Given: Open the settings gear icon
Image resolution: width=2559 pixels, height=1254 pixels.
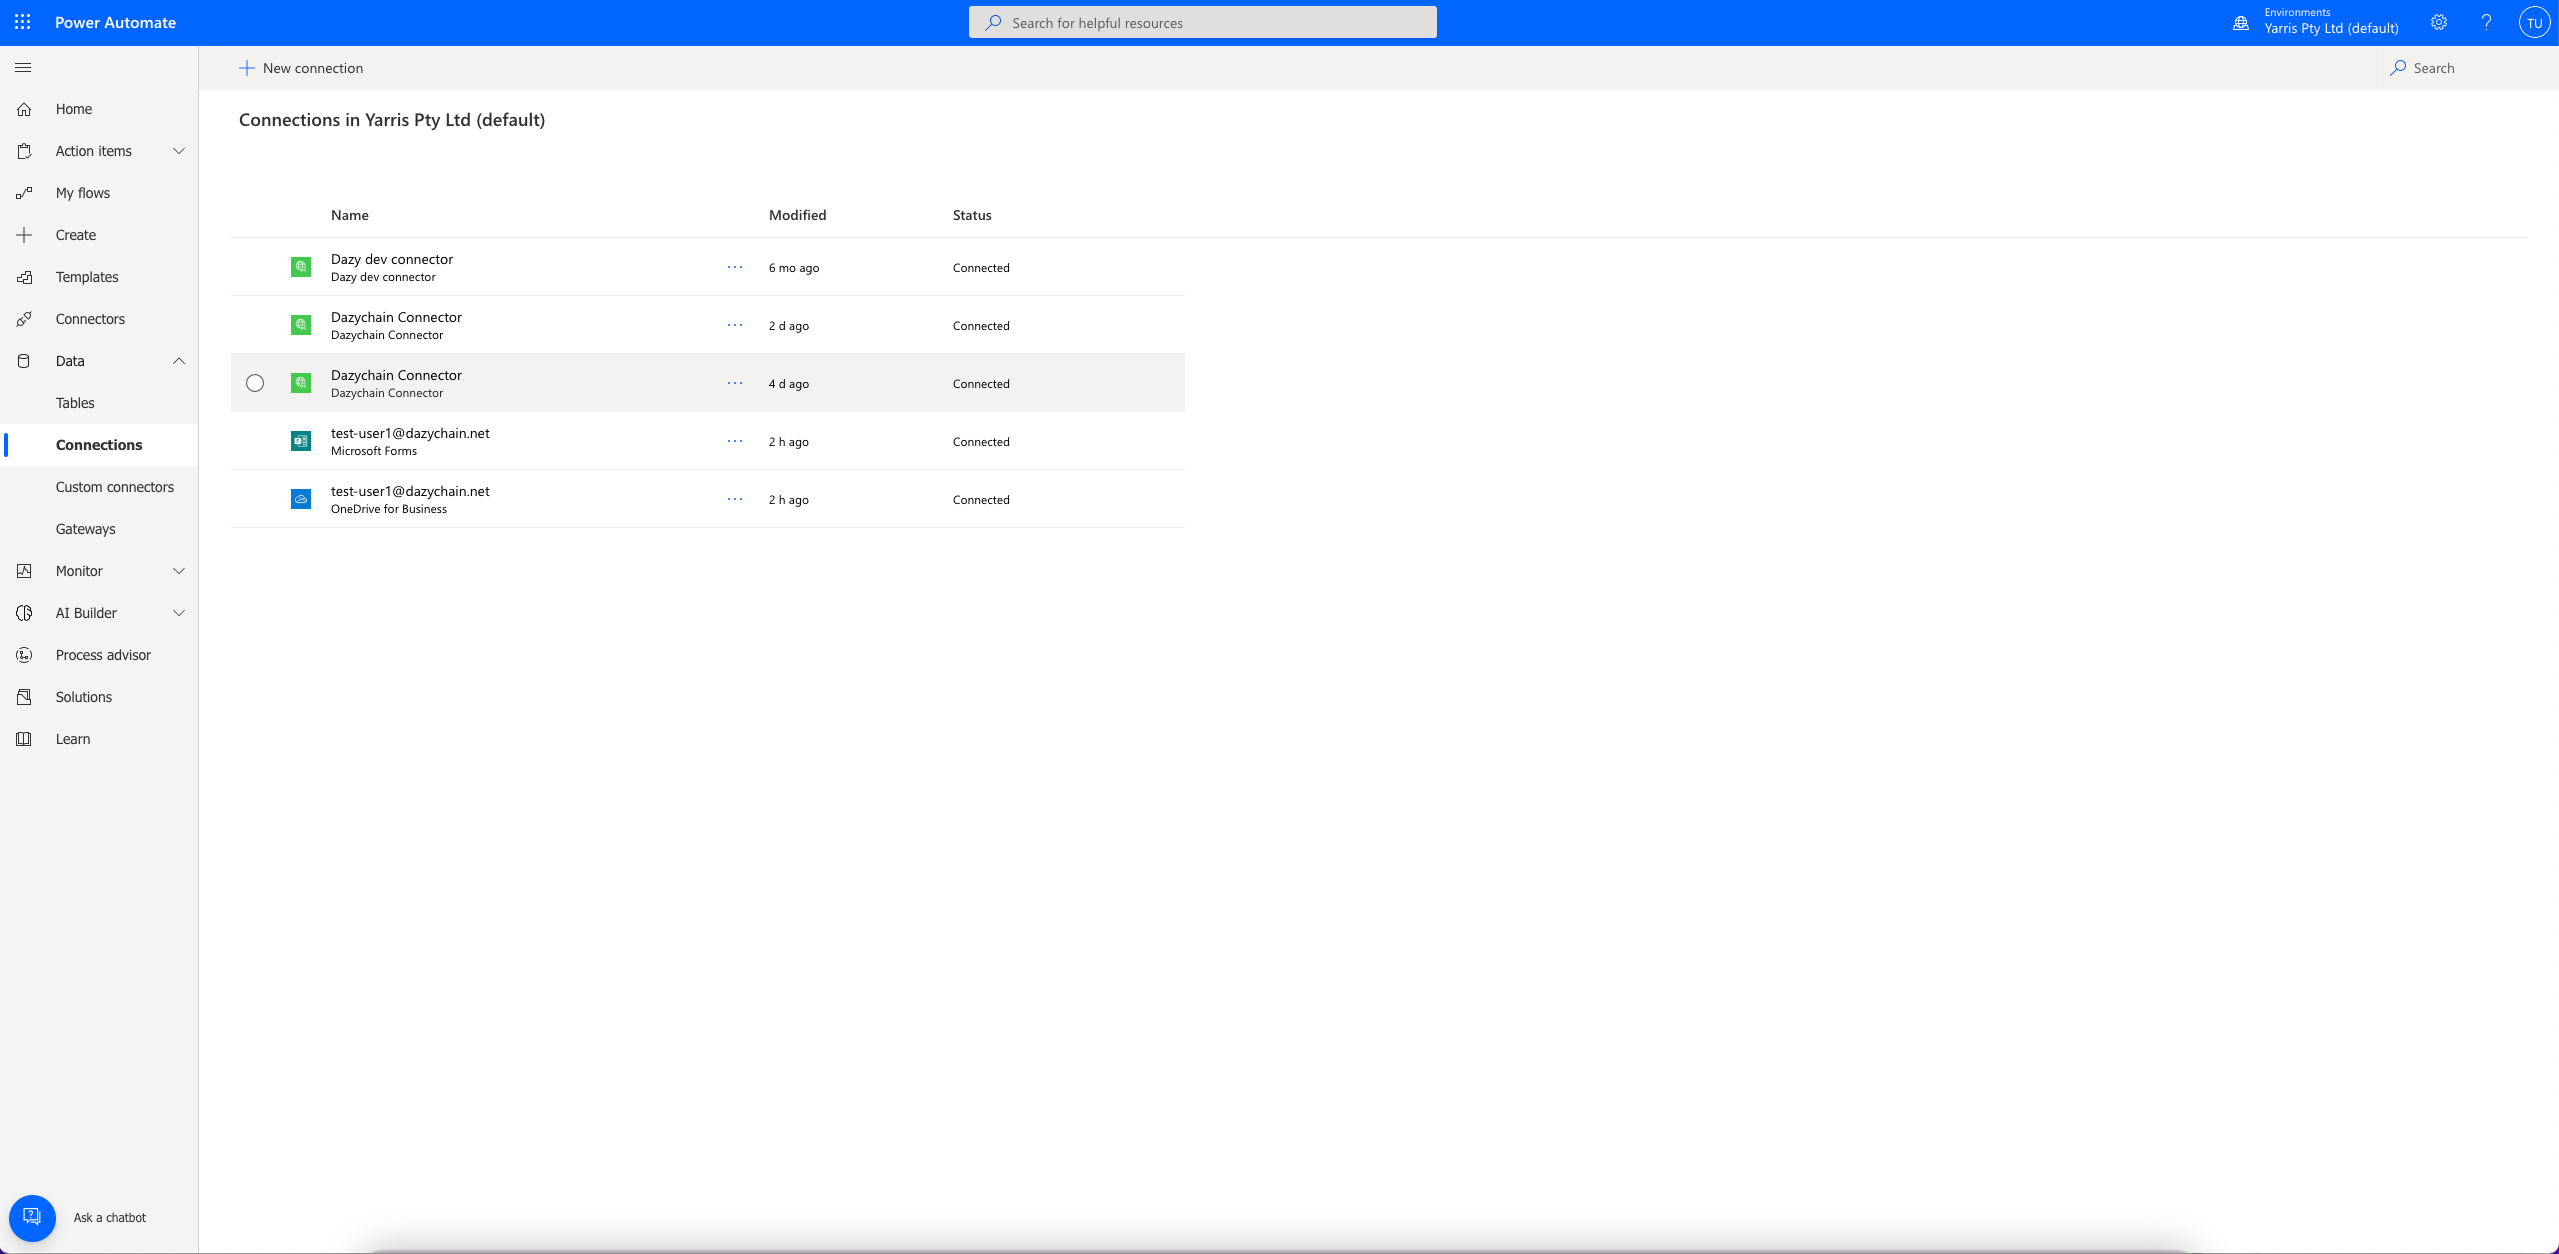Looking at the screenshot, I should click(2439, 22).
